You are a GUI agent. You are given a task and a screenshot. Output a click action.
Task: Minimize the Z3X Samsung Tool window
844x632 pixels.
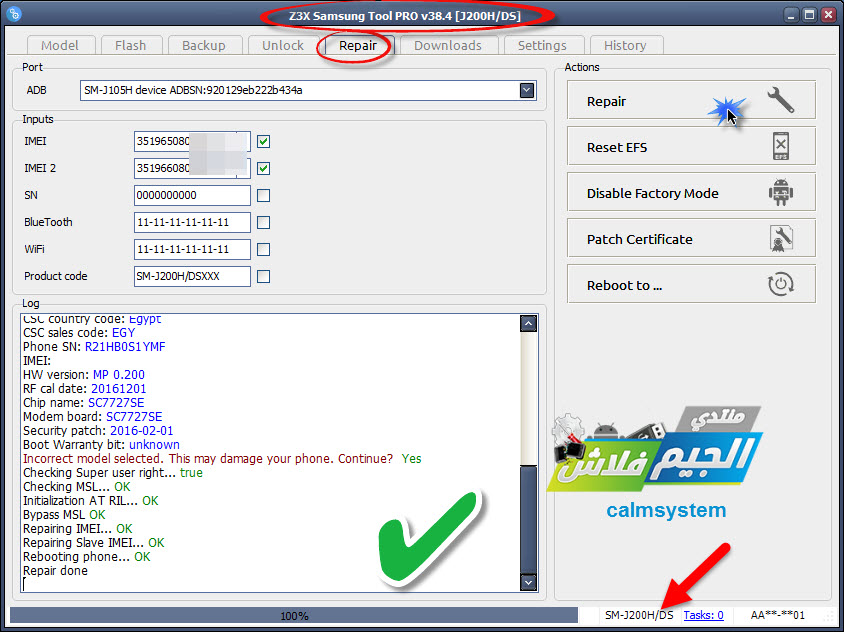click(791, 15)
